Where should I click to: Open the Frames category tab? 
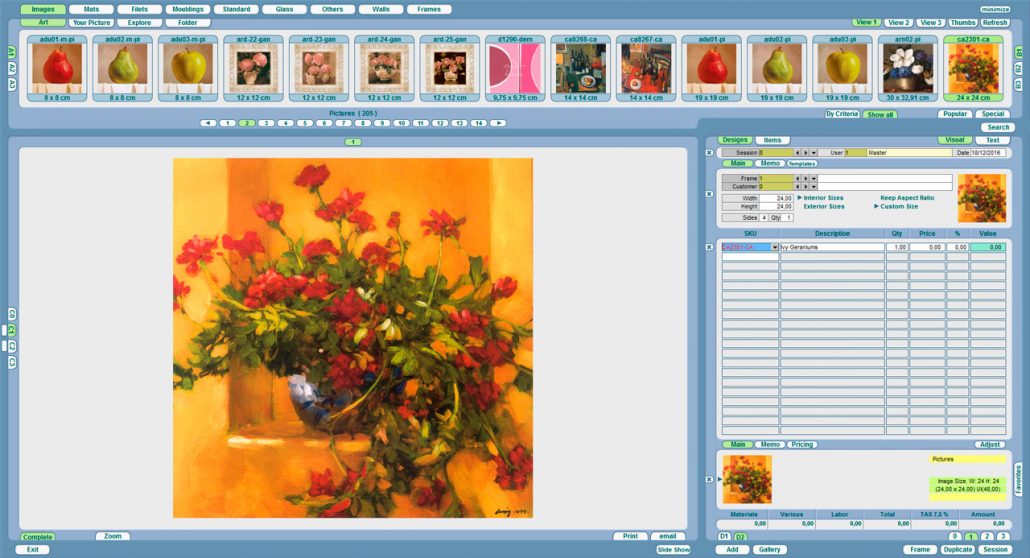pyautogui.click(x=429, y=9)
